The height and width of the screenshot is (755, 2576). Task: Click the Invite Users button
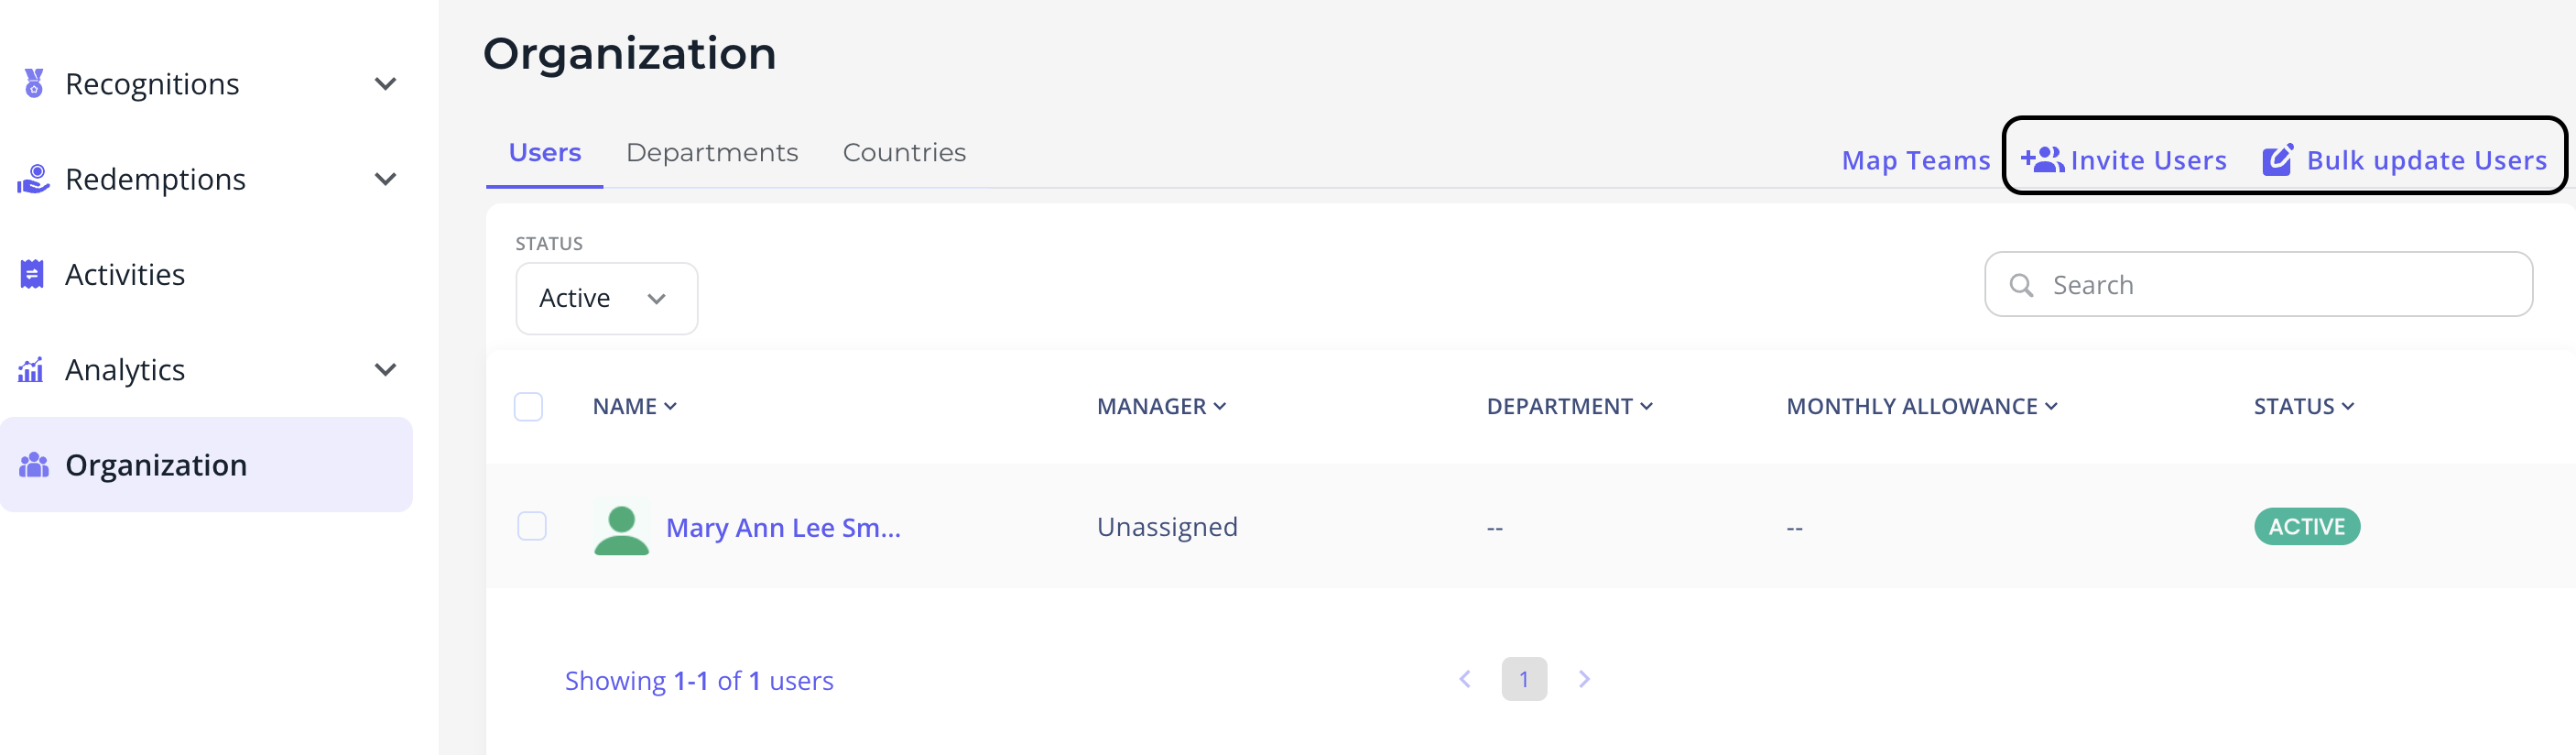[2123, 160]
